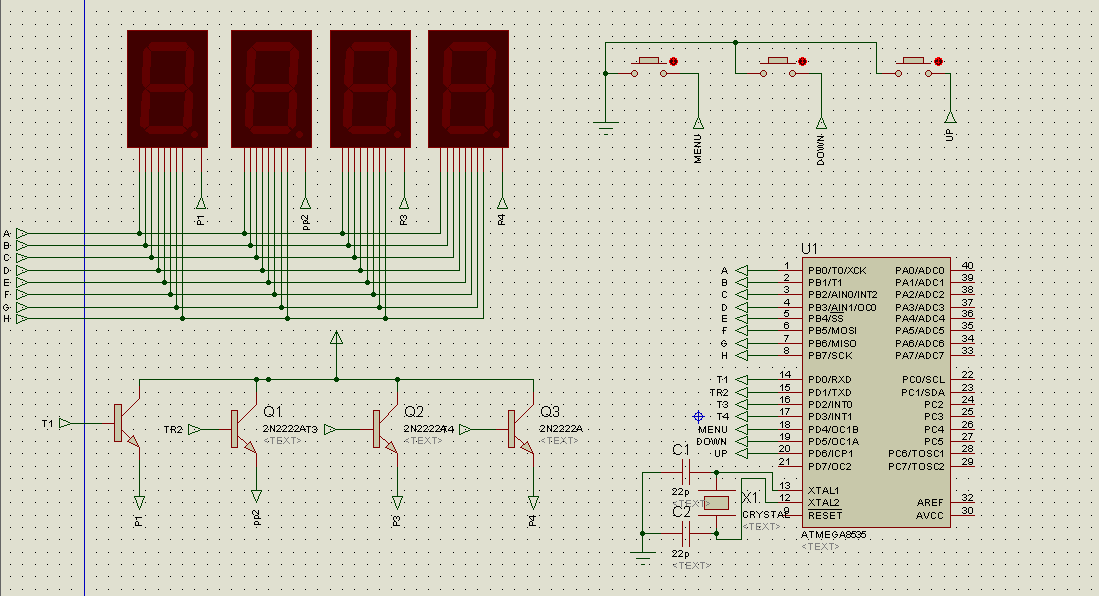Toggle the red latch dot on UP pushbutton
The height and width of the screenshot is (596, 1099).
coord(938,62)
